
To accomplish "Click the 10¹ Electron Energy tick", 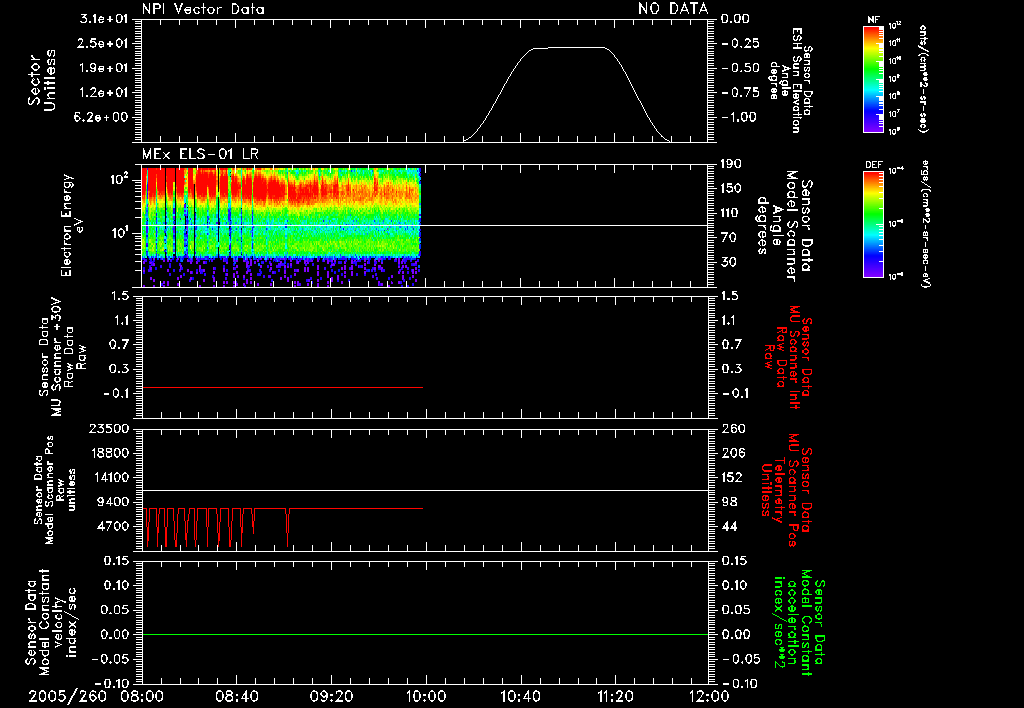I will (x=120, y=233).
